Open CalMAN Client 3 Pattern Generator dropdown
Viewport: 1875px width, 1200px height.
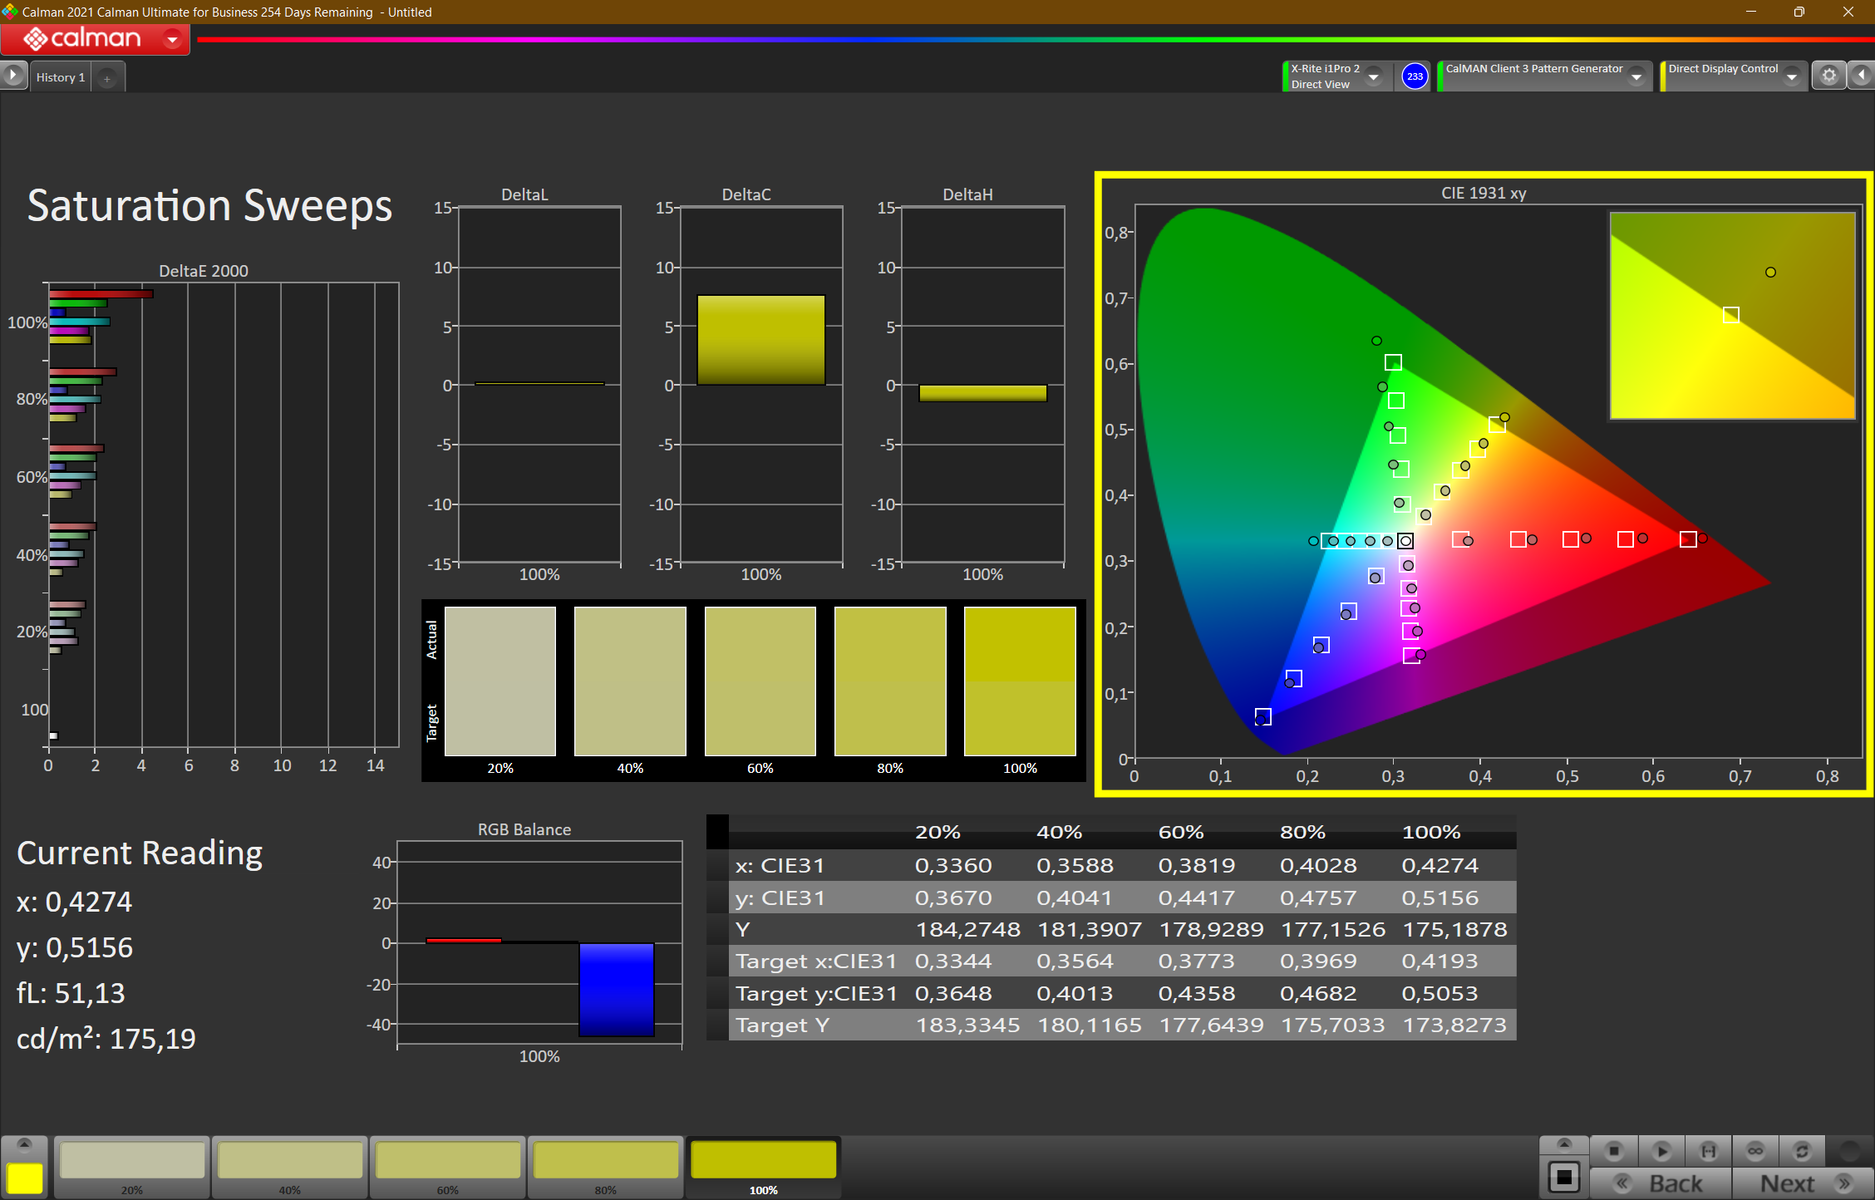tap(1637, 77)
